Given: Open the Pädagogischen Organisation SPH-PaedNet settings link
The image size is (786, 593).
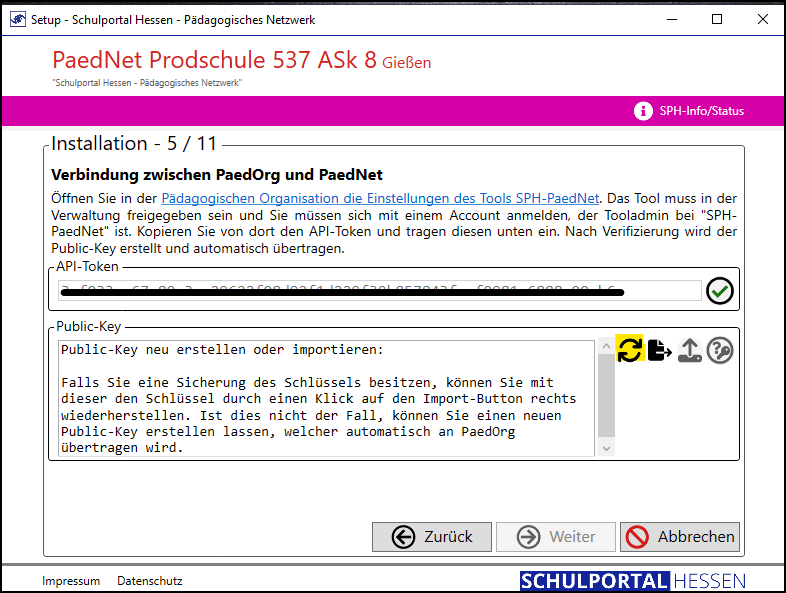Looking at the screenshot, I should click(380, 199).
